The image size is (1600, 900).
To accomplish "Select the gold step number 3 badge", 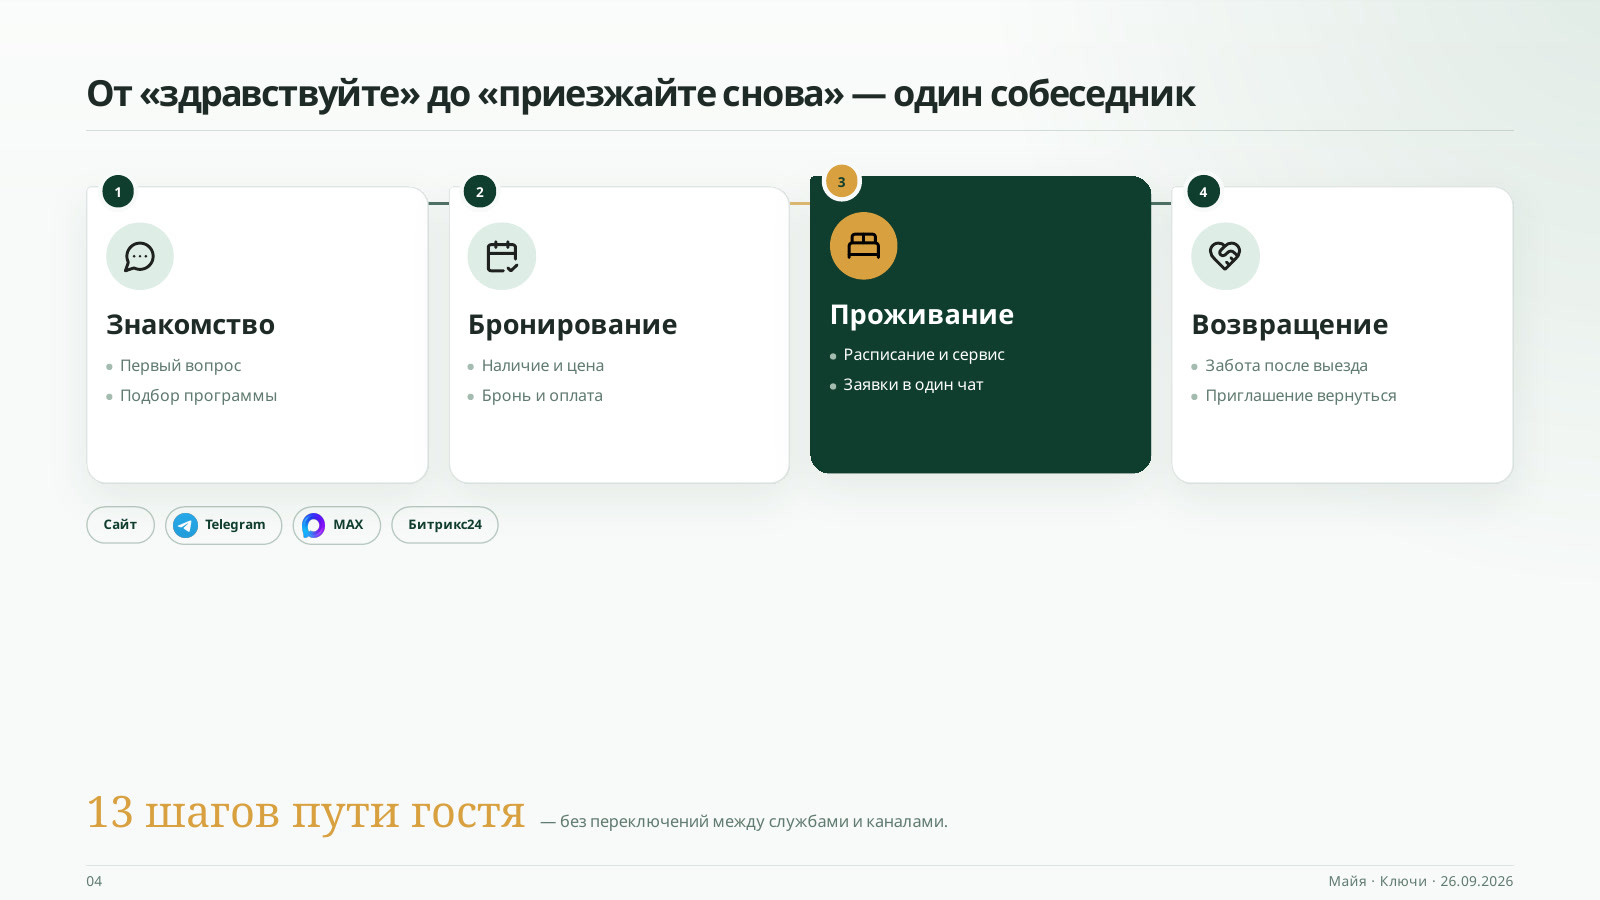I will tap(842, 182).
